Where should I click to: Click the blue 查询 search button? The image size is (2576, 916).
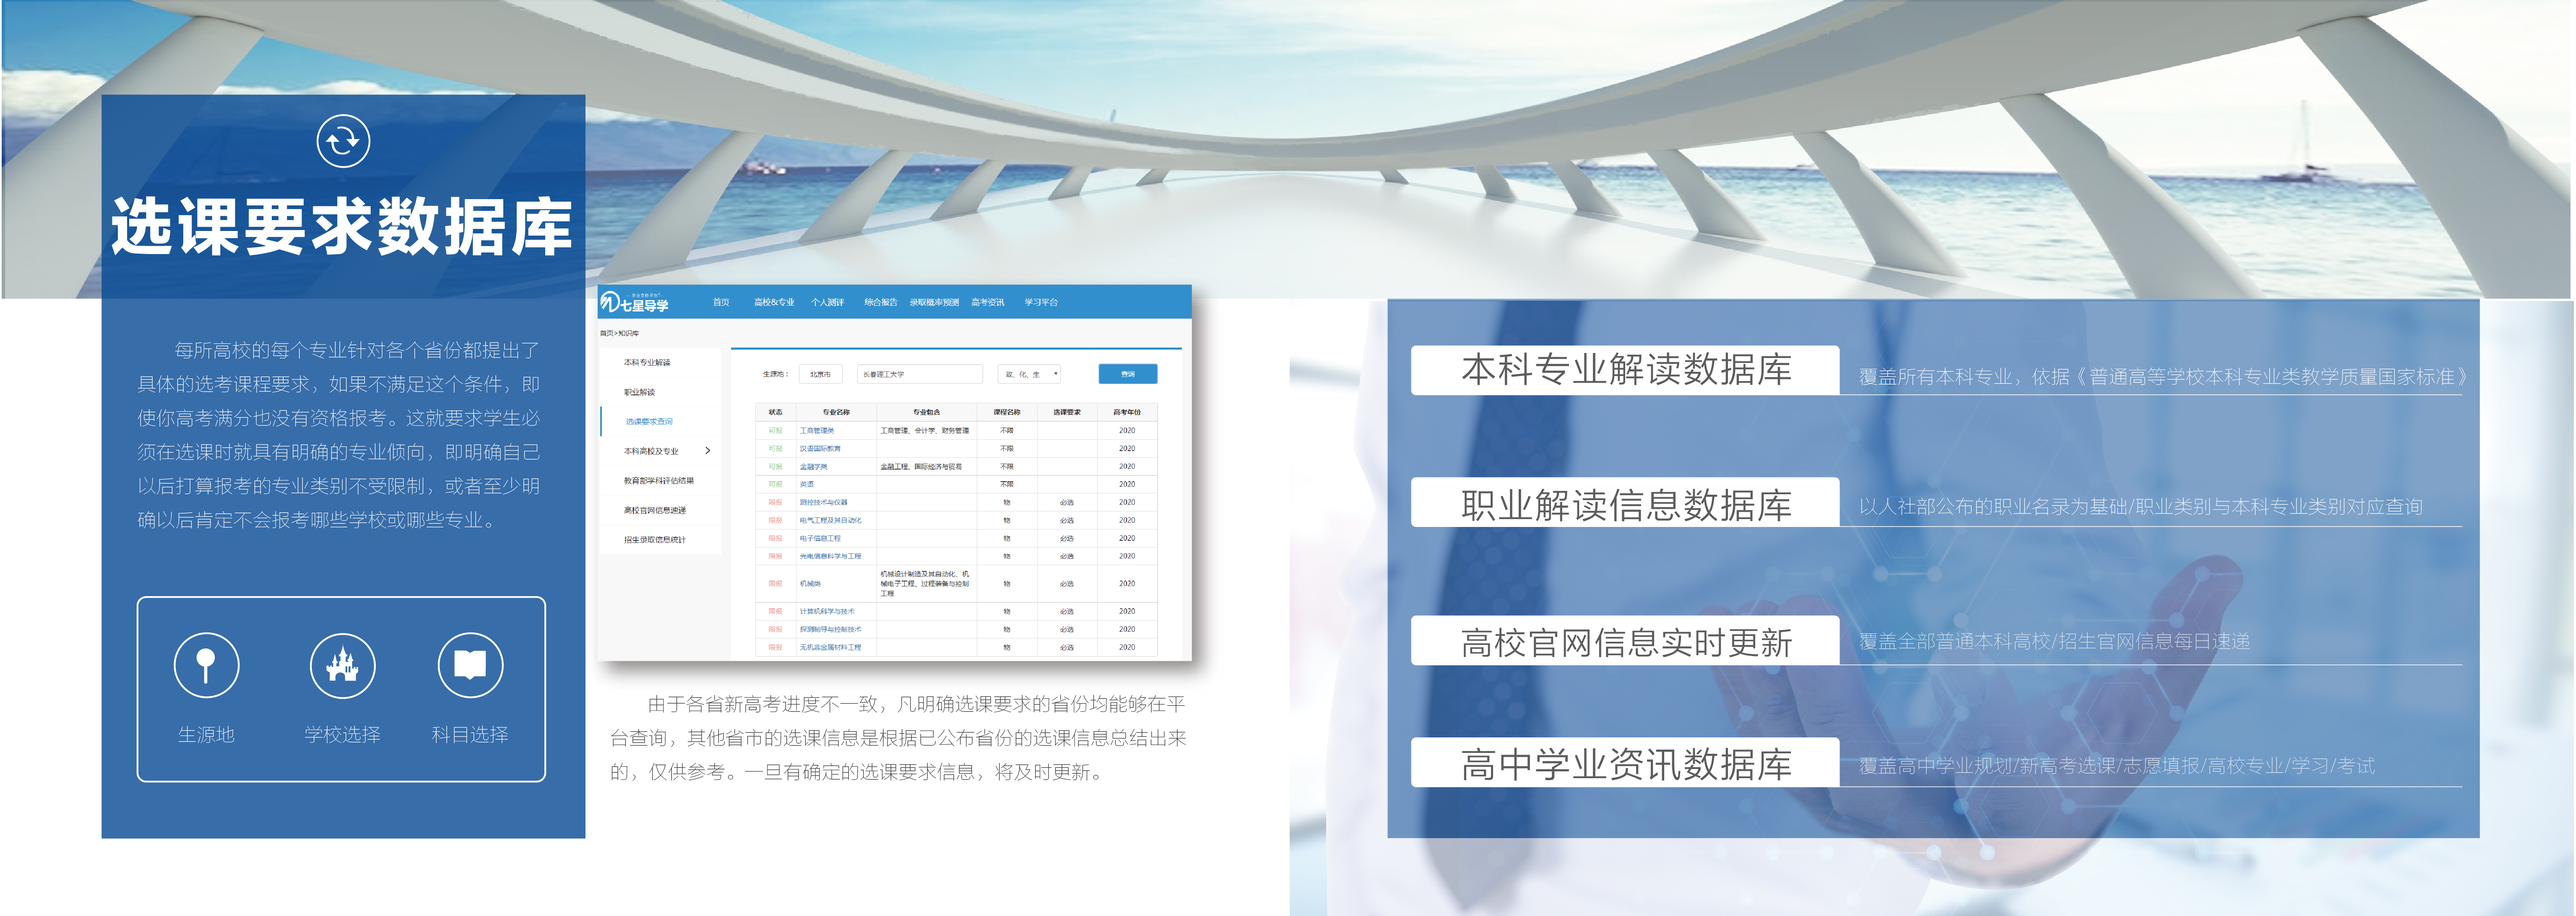1128,374
